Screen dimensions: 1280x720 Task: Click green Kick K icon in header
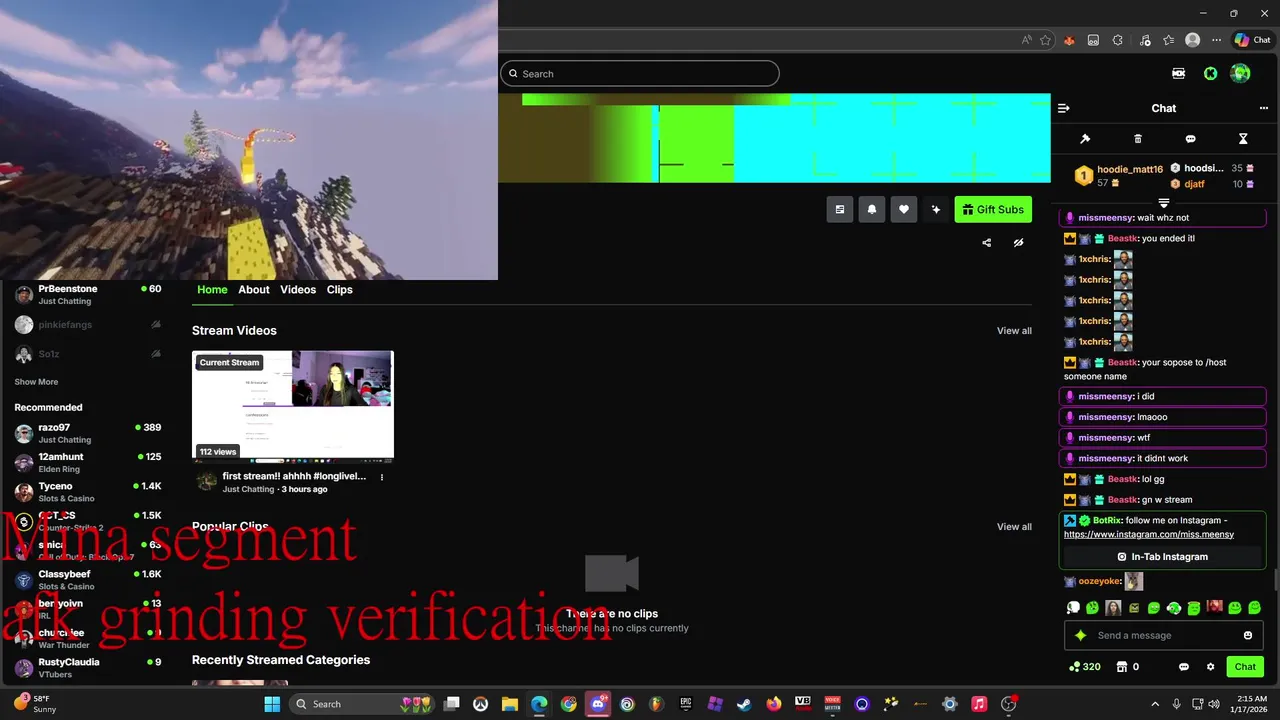(x=1210, y=73)
